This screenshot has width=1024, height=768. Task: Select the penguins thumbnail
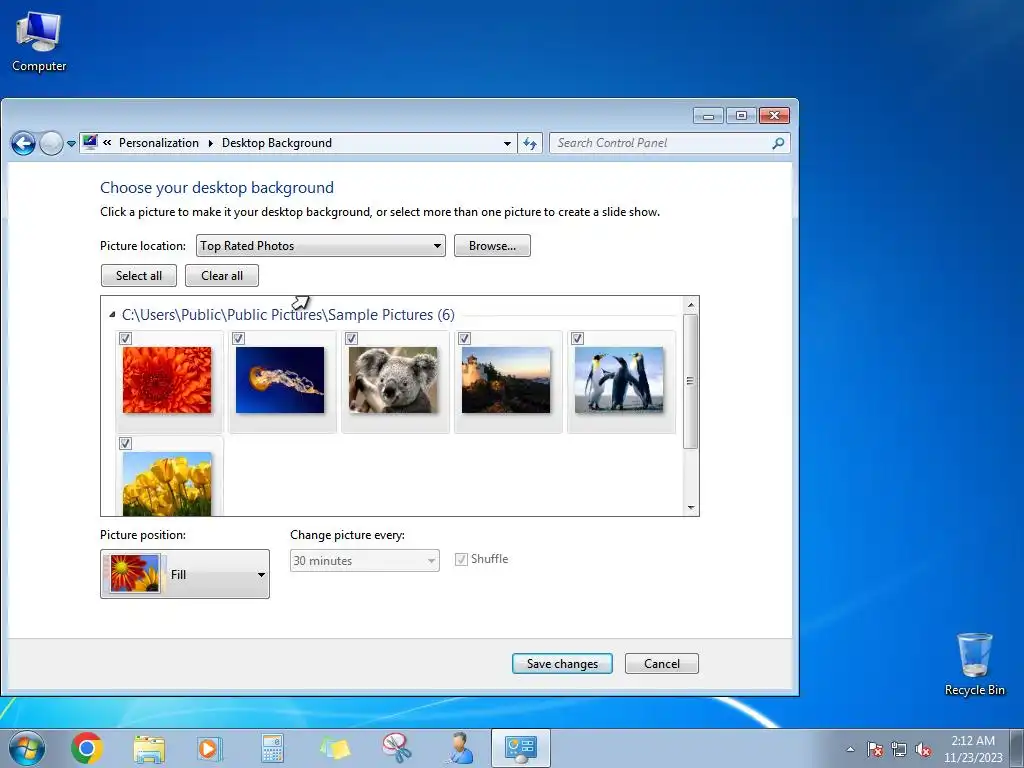click(x=619, y=380)
